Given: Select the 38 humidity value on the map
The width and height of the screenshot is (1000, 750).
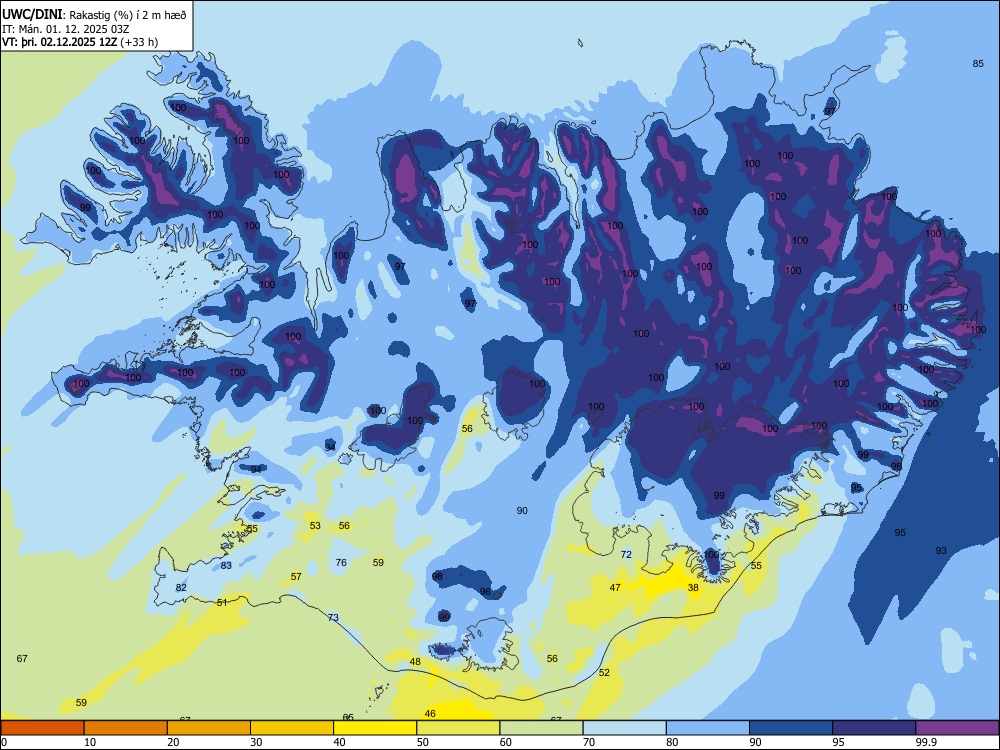Looking at the screenshot, I should coord(693,587).
